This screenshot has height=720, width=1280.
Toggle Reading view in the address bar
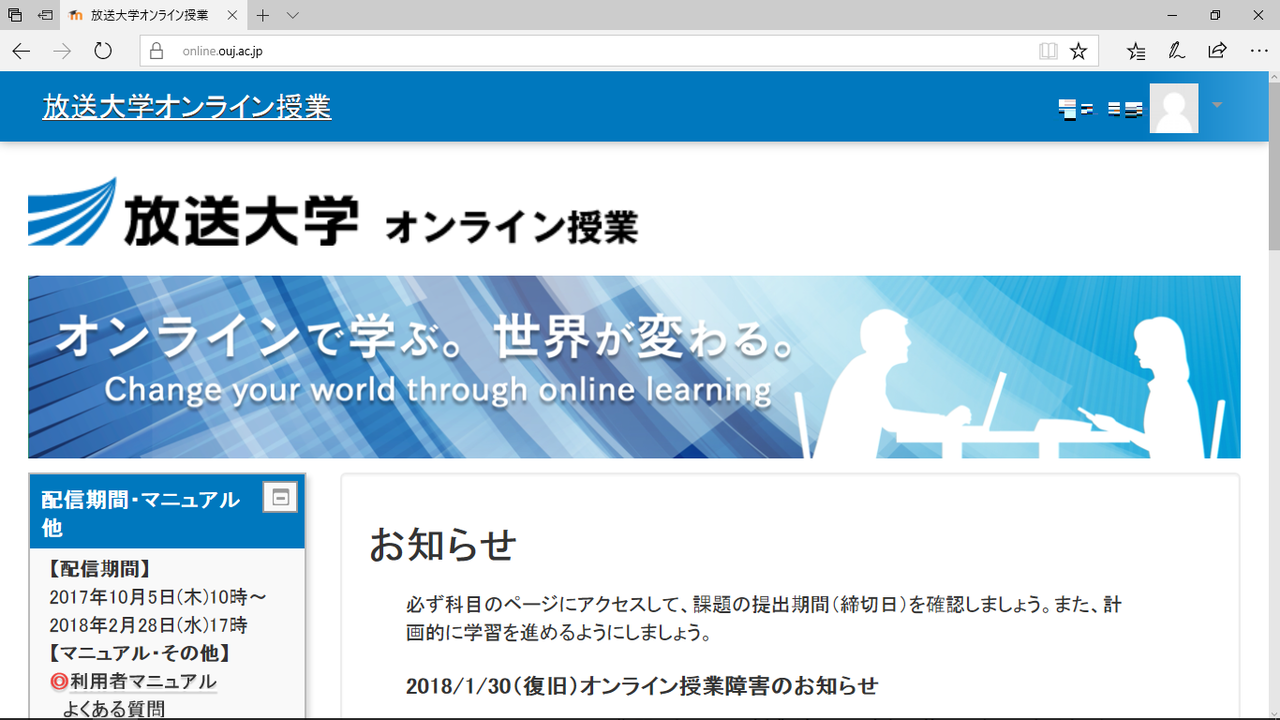tap(1047, 50)
